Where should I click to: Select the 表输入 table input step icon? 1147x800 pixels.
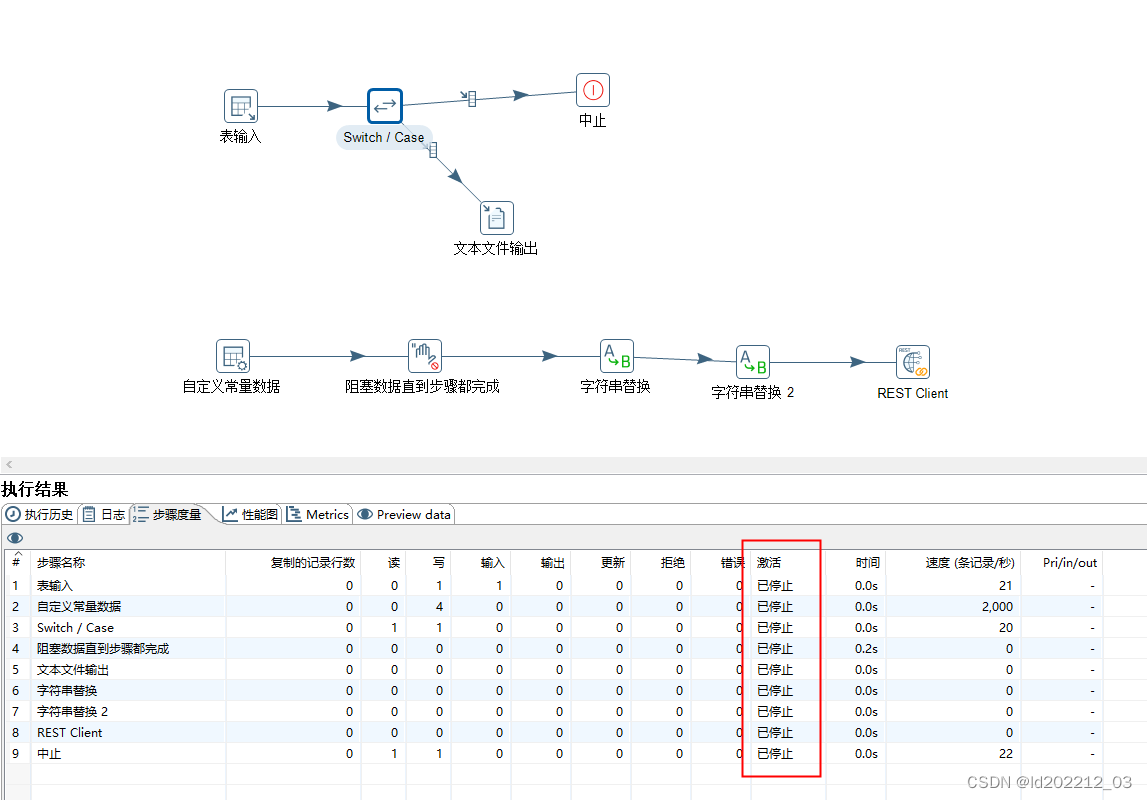coord(241,106)
